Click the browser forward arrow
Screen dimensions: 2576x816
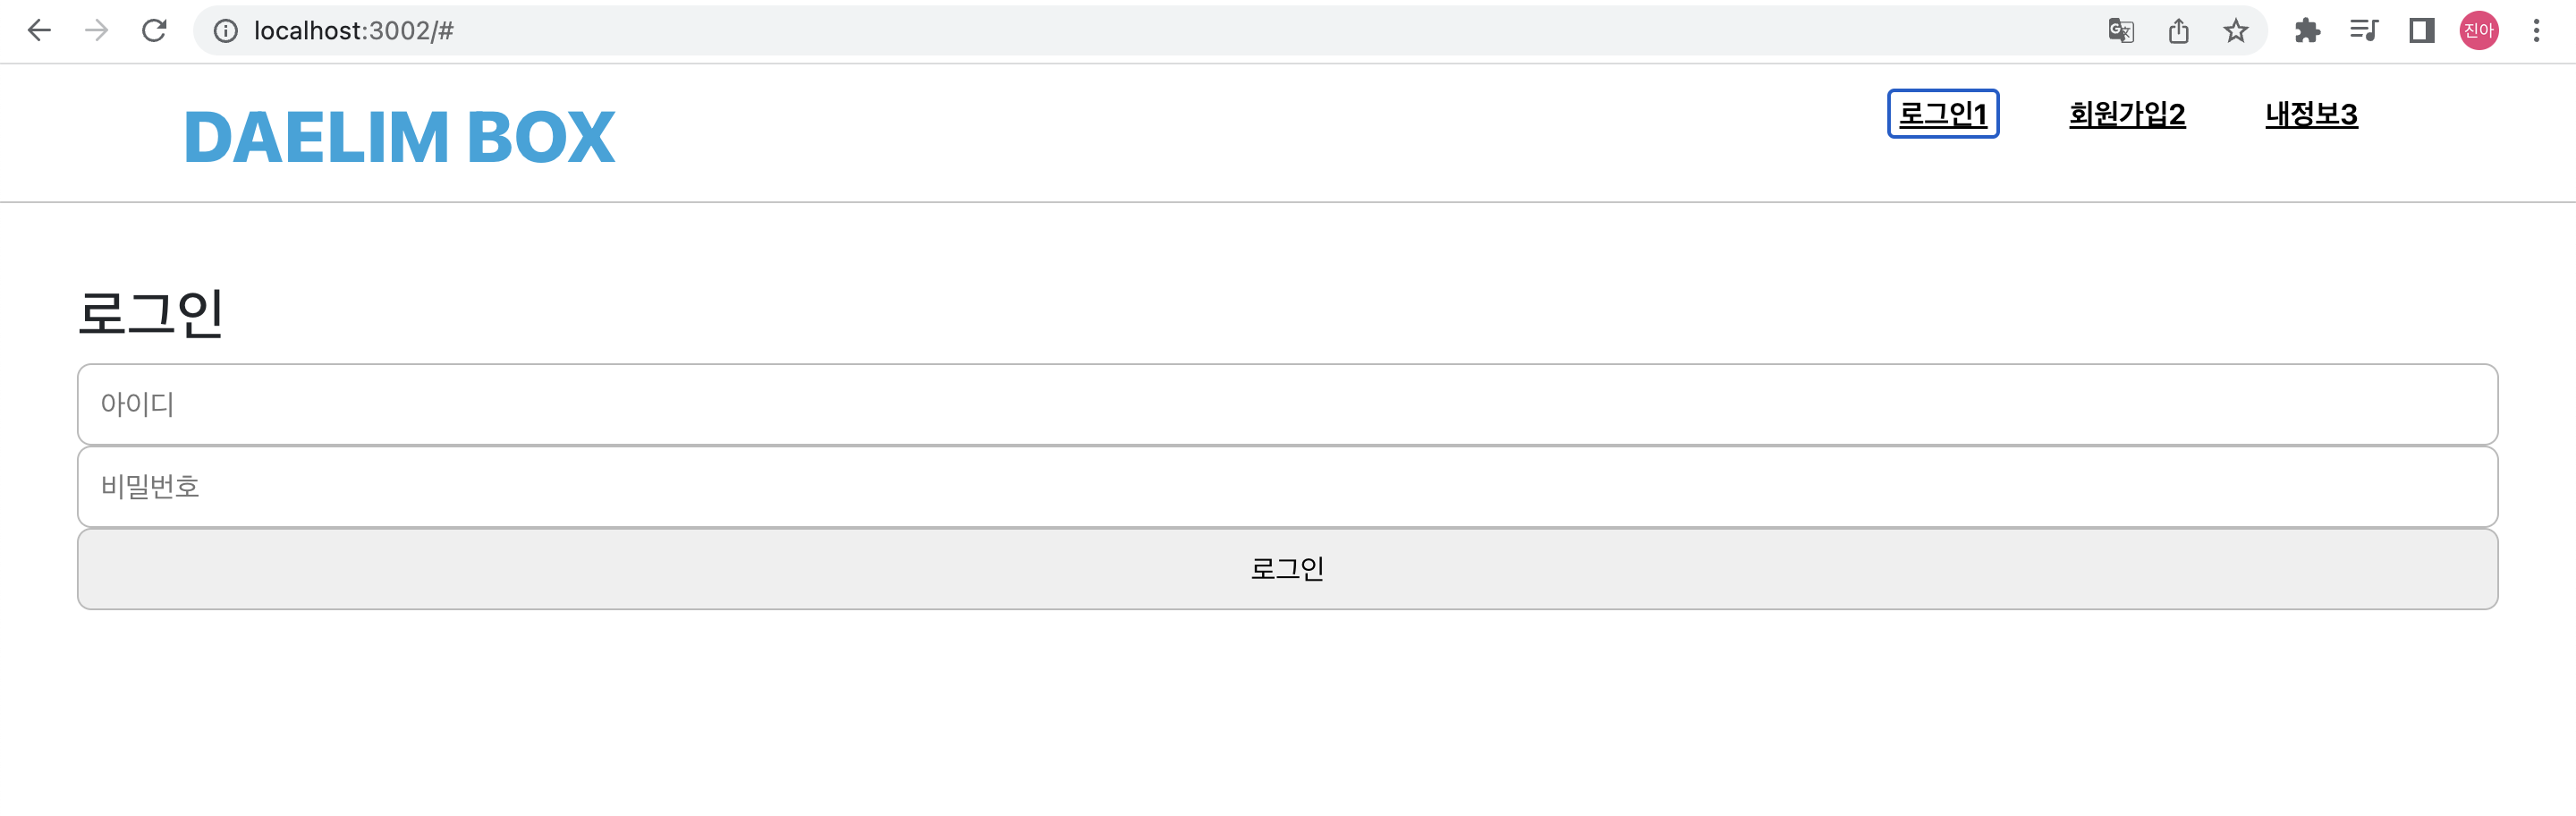[97, 31]
